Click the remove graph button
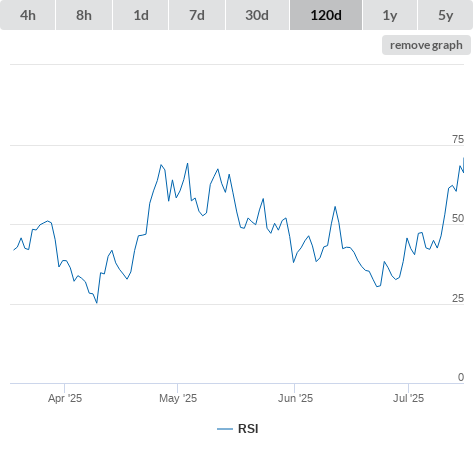 [x=426, y=45]
